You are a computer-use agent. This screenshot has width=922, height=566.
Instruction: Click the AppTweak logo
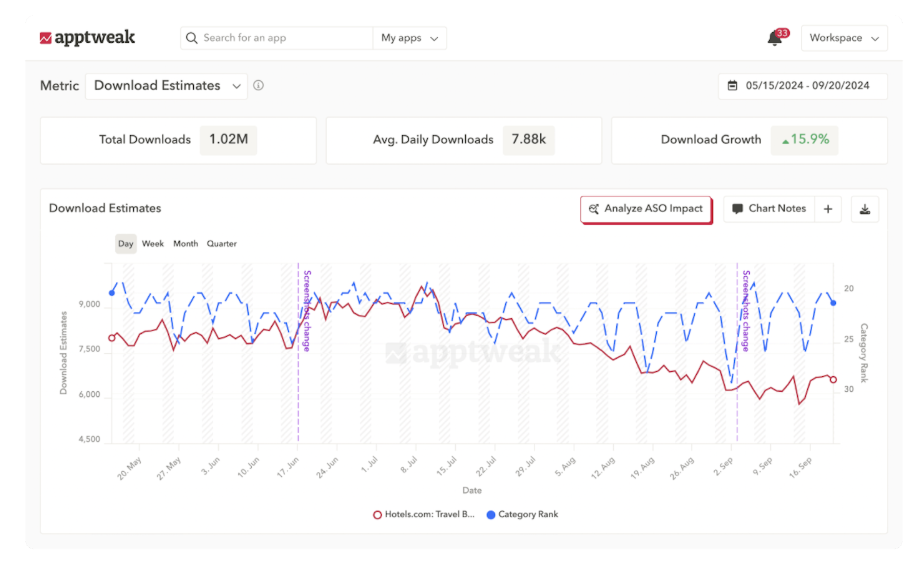87,38
